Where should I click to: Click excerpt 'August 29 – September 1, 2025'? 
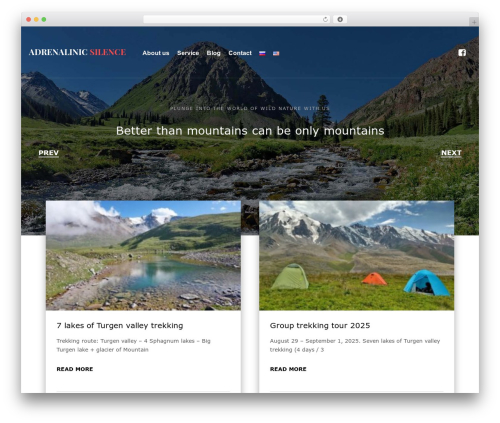pyautogui.click(x=355, y=345)
